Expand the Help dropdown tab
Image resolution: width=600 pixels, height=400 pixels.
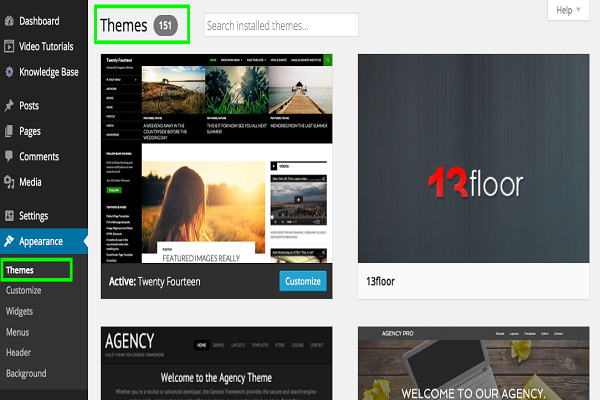(x=568, y=10)
